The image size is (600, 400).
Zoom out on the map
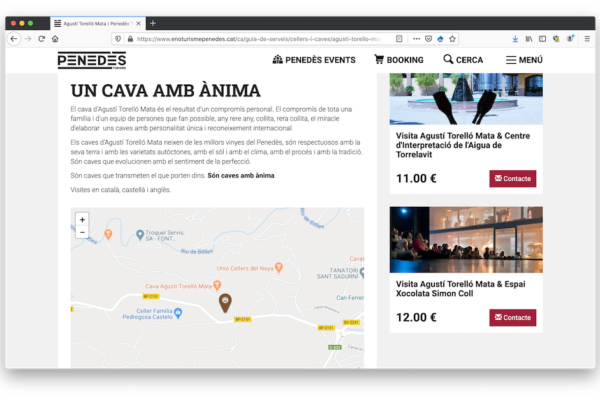click(x=82, y=232)
